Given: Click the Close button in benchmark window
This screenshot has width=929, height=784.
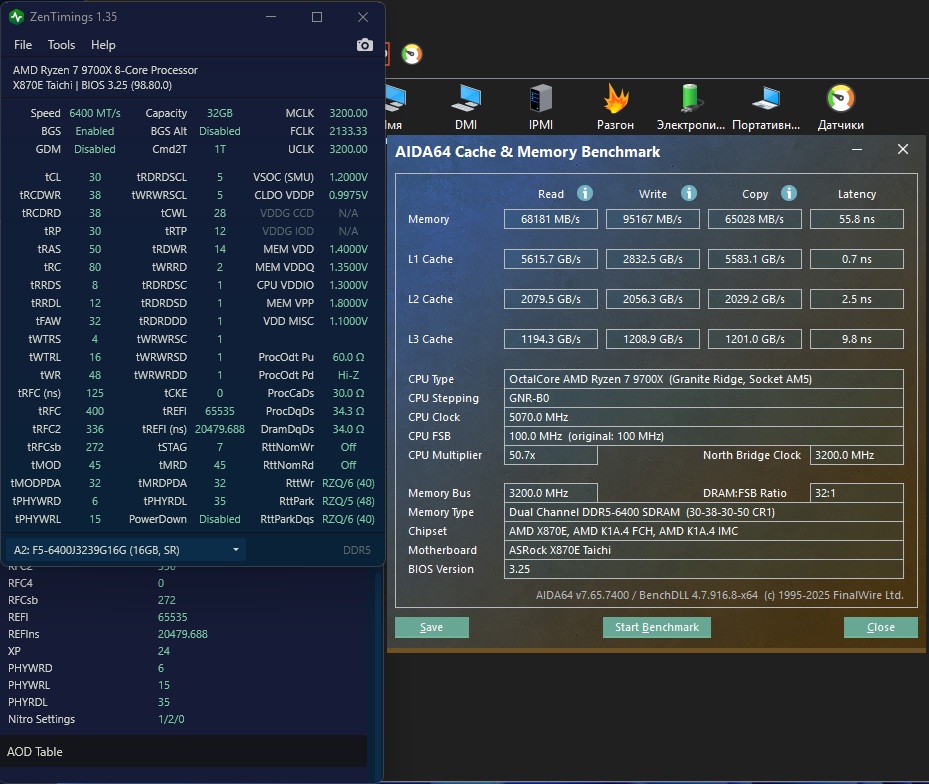Looking at the screenshot, I should (x=880, y=627).
